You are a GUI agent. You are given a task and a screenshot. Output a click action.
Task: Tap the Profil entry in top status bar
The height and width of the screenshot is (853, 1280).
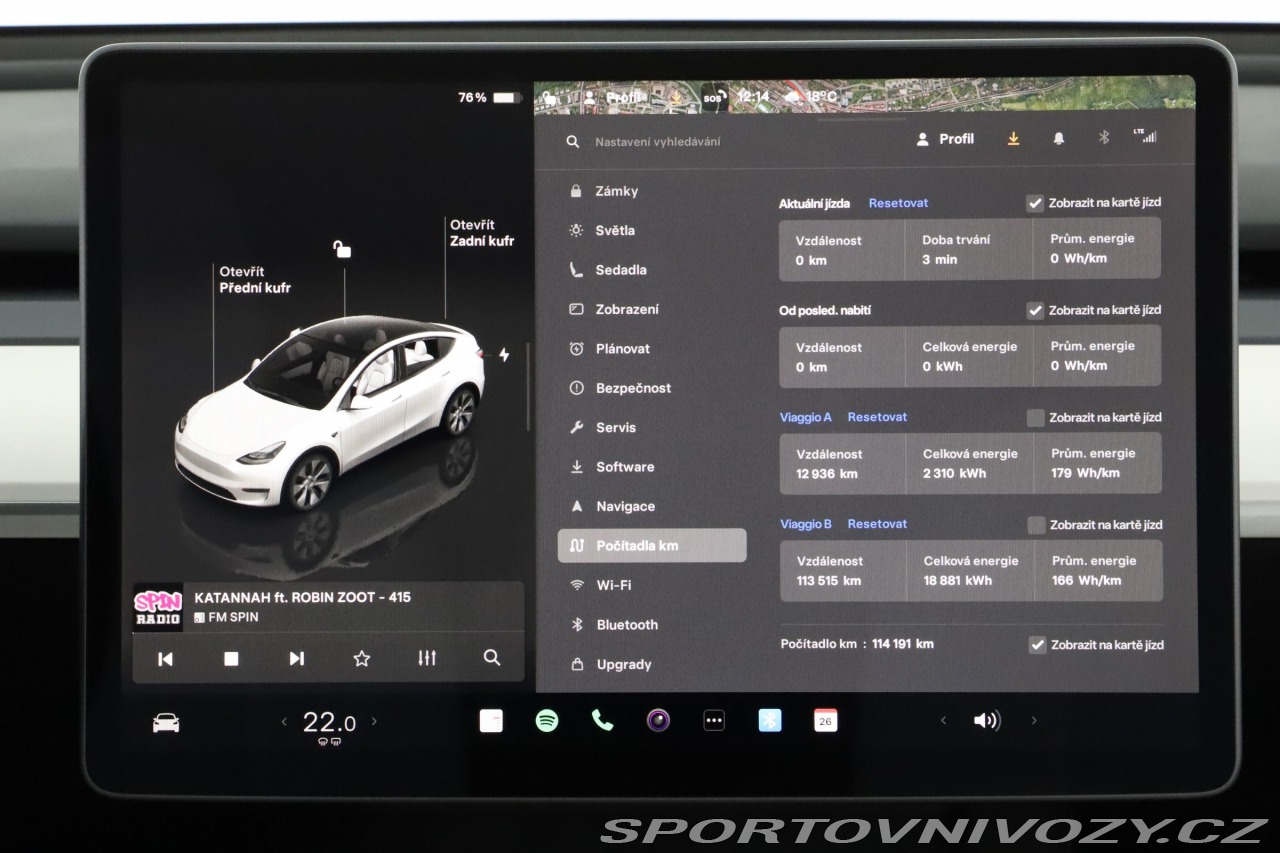click(x=614, y=97)
